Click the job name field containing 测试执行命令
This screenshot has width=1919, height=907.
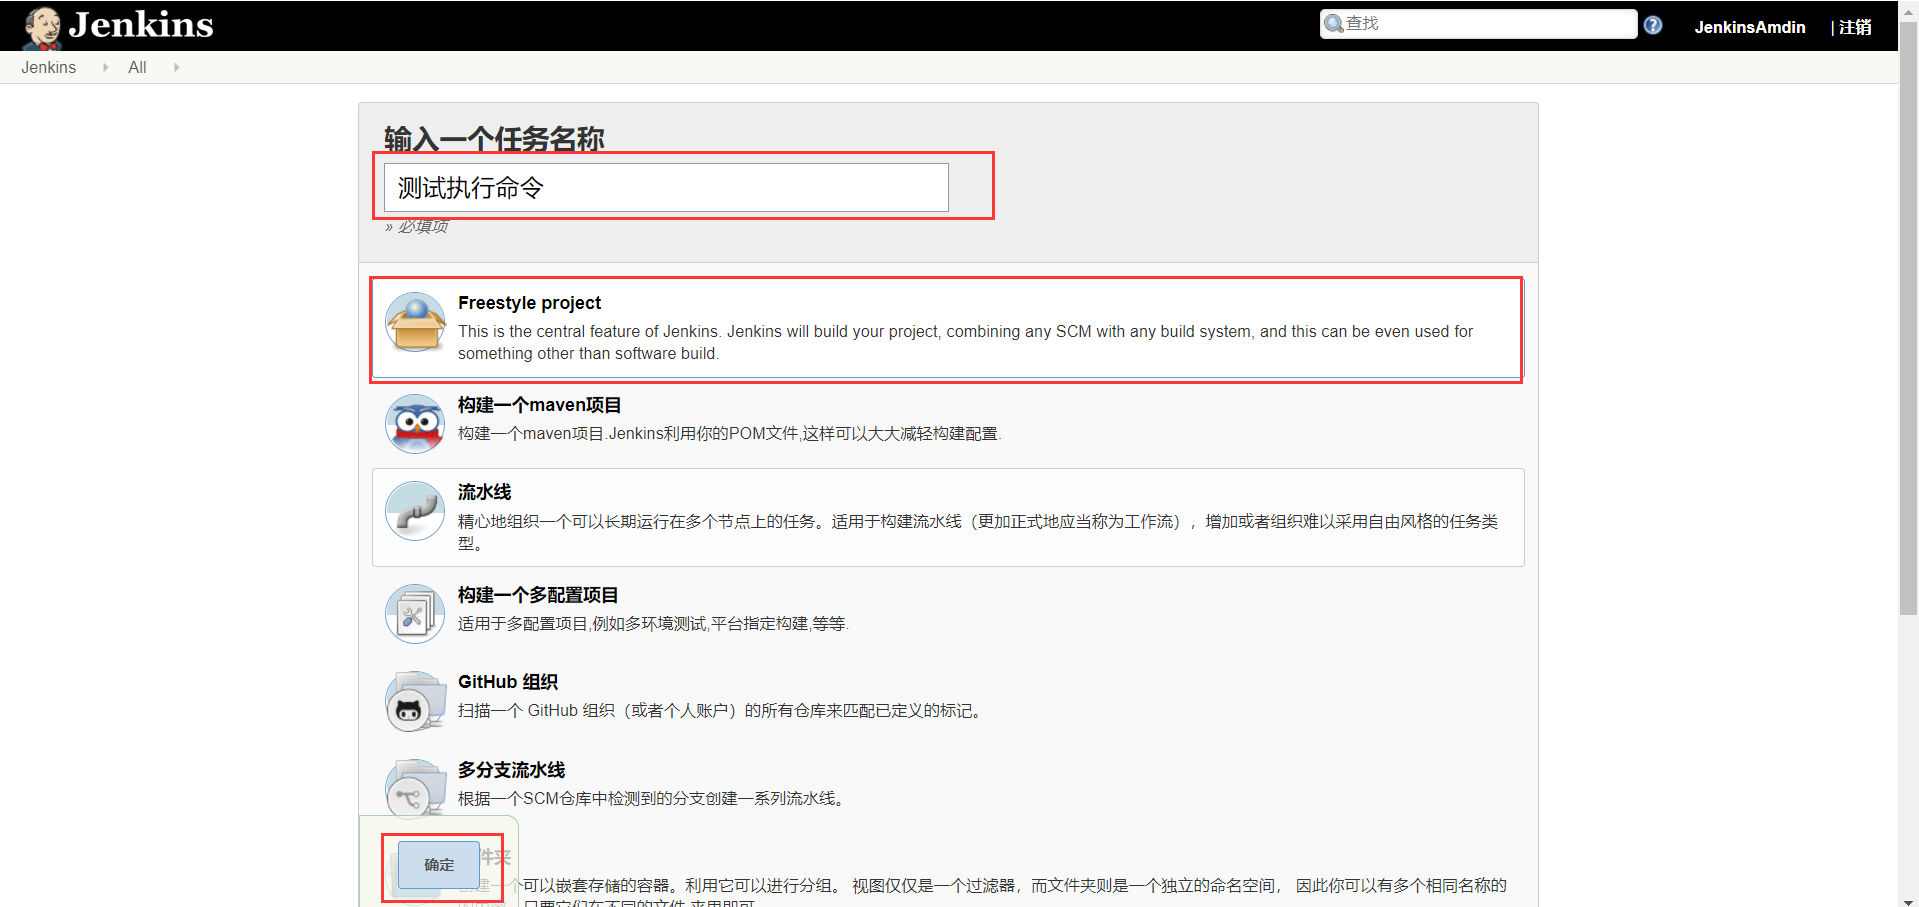tap(664, 187)
